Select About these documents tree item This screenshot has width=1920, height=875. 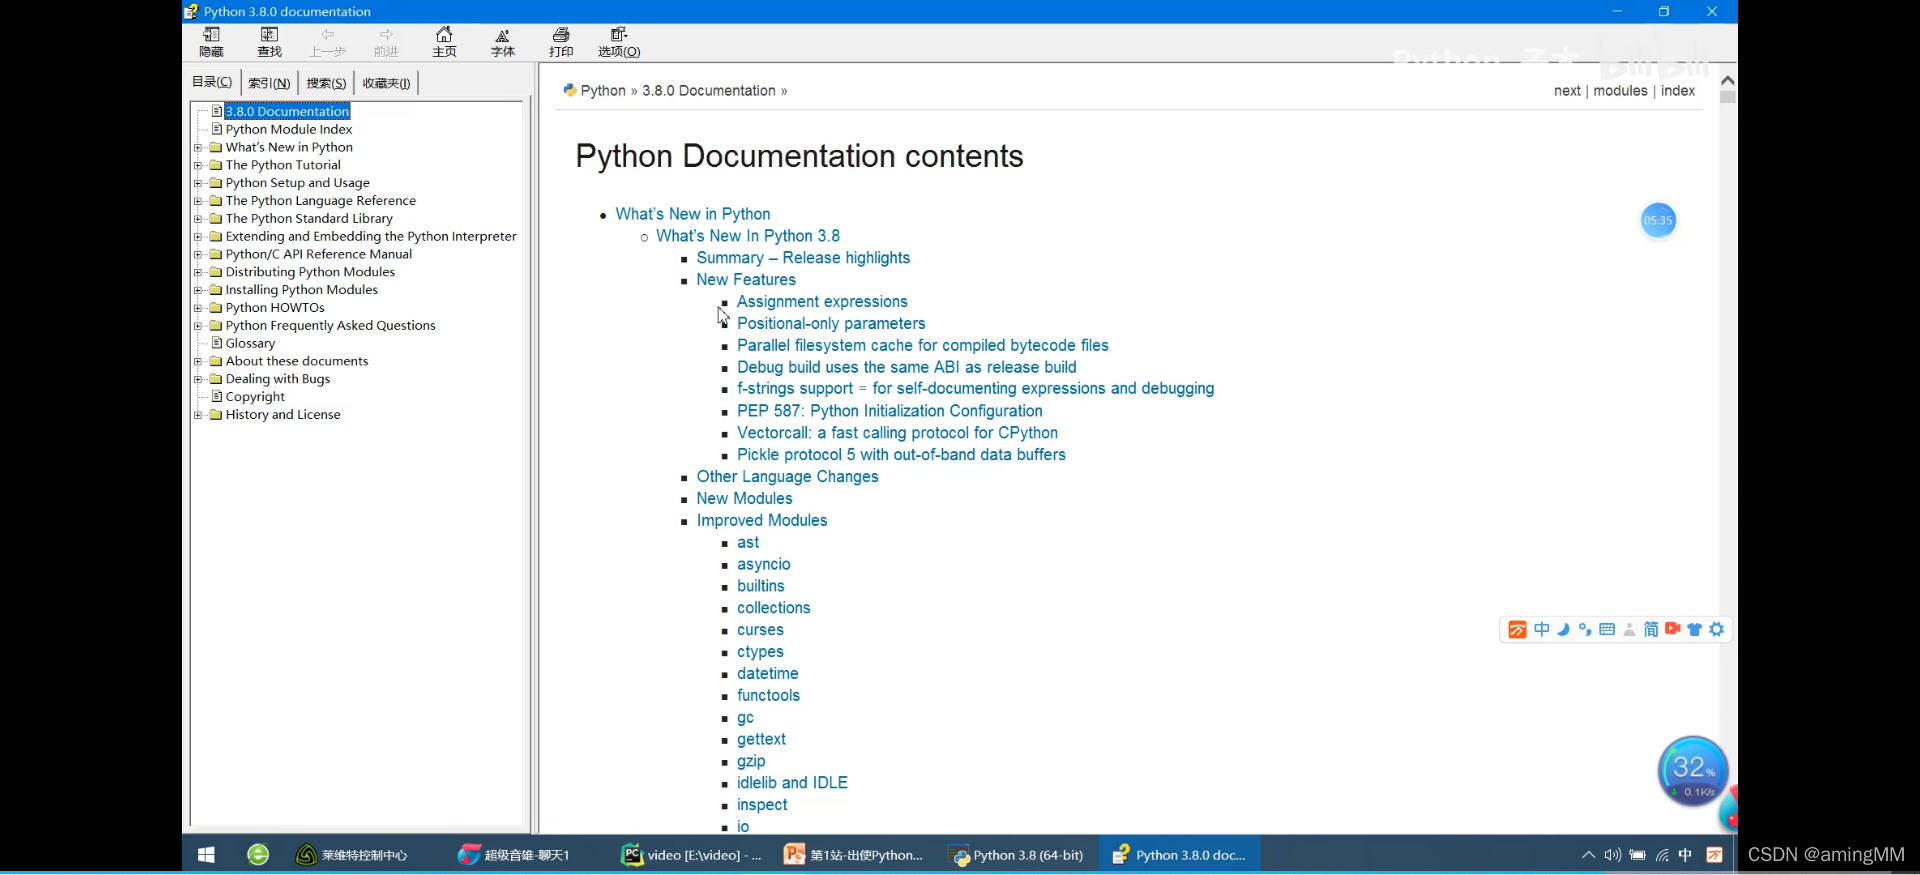pyautogui.click(x=296, y=361)
